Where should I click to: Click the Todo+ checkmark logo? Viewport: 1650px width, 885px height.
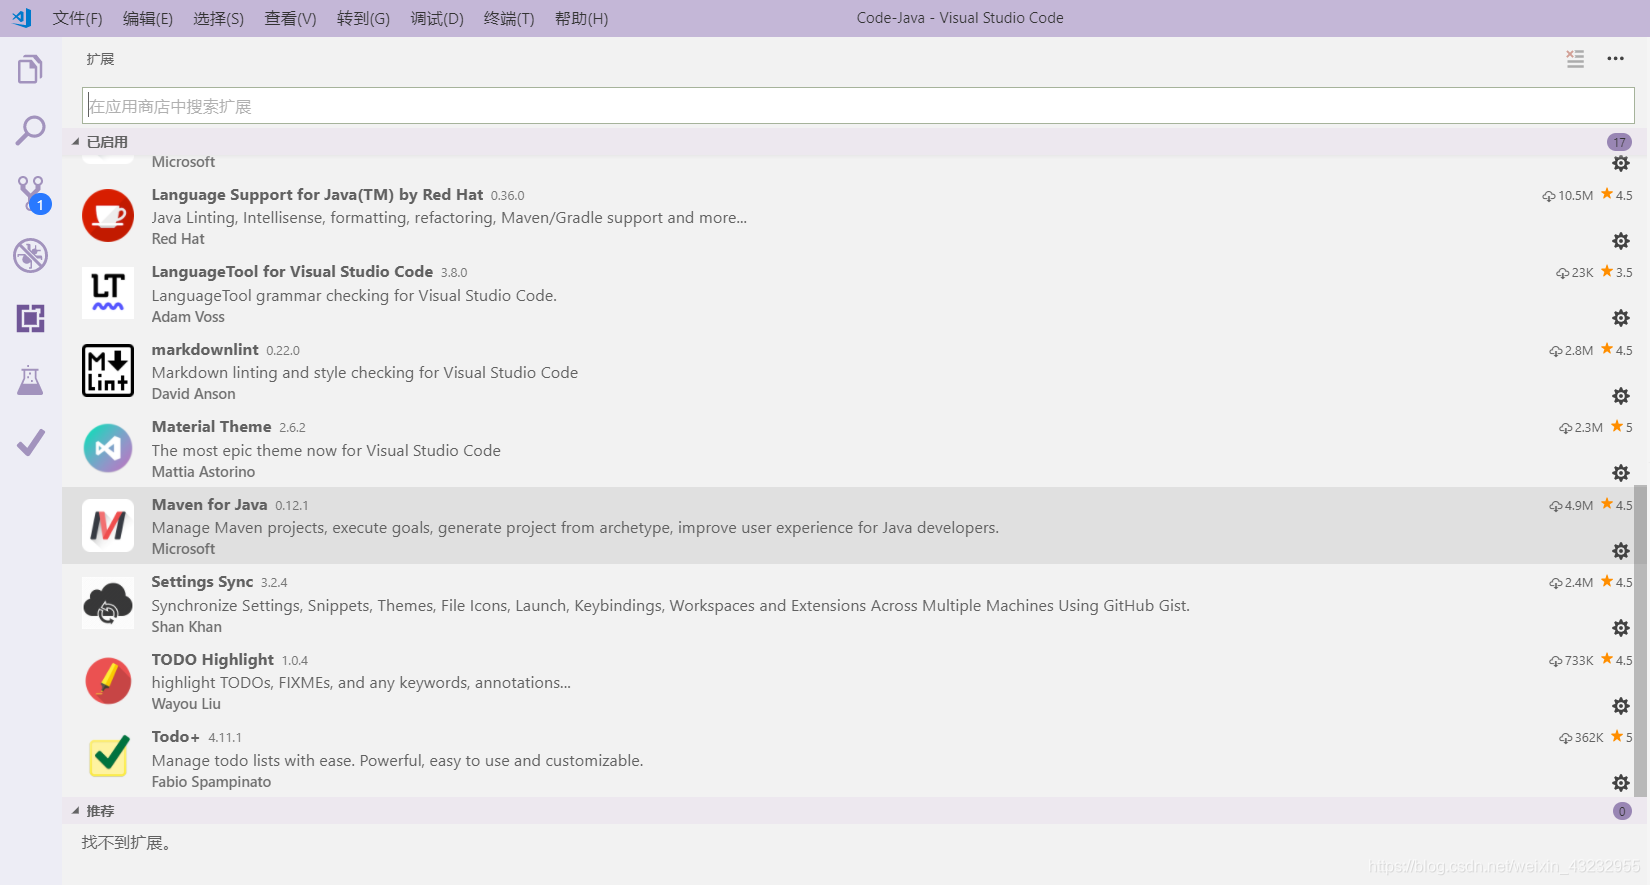click(108, 757)
